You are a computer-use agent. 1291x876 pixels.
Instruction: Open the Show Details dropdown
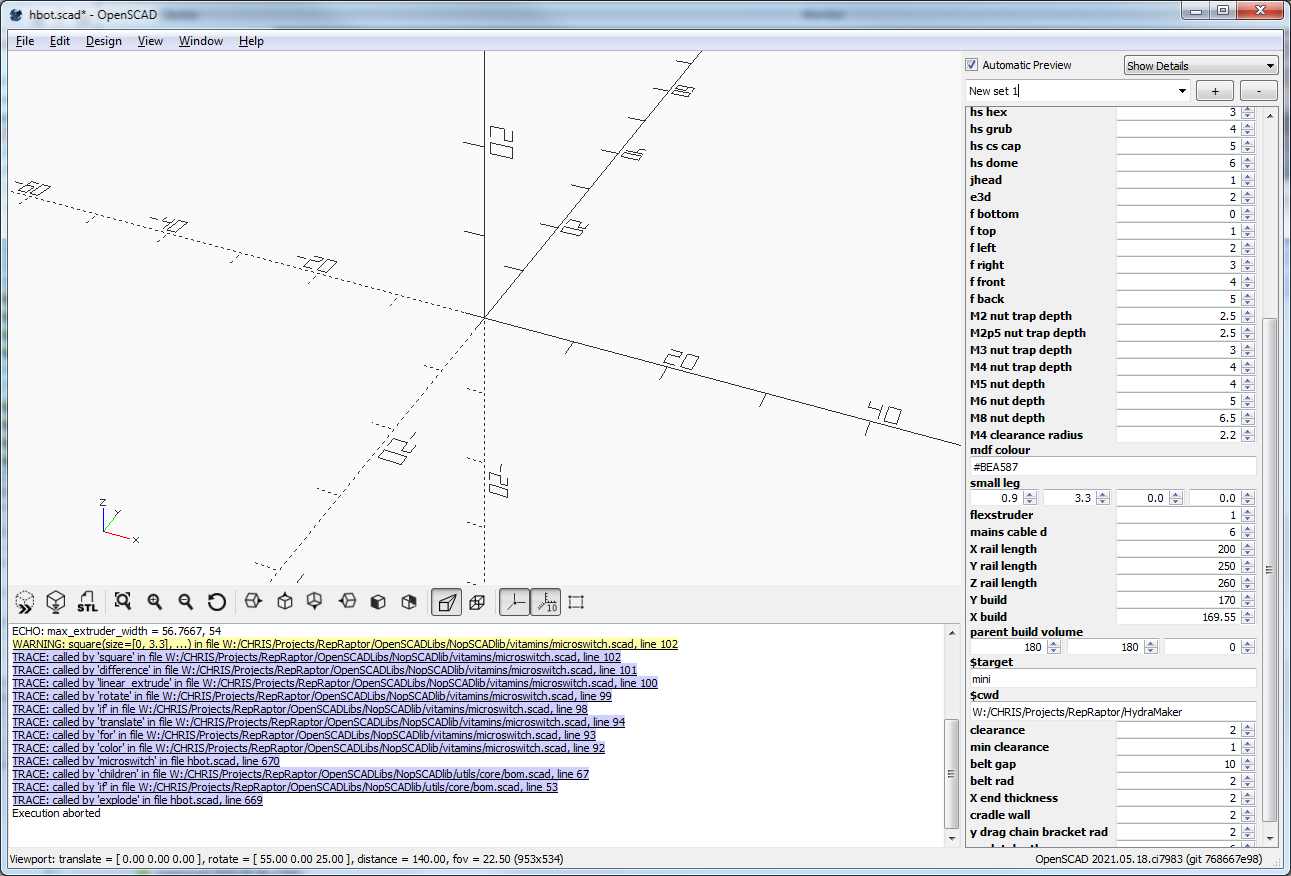(1200, 64)
